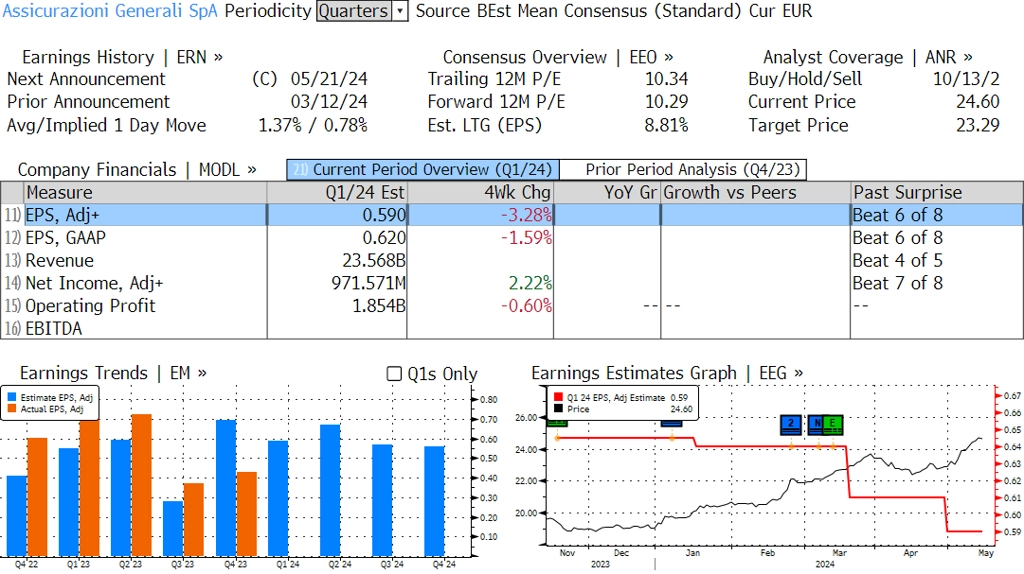The image size is (1024, 574).
Task: Click the 4Wk Chg column header
Action: [480, 193]
